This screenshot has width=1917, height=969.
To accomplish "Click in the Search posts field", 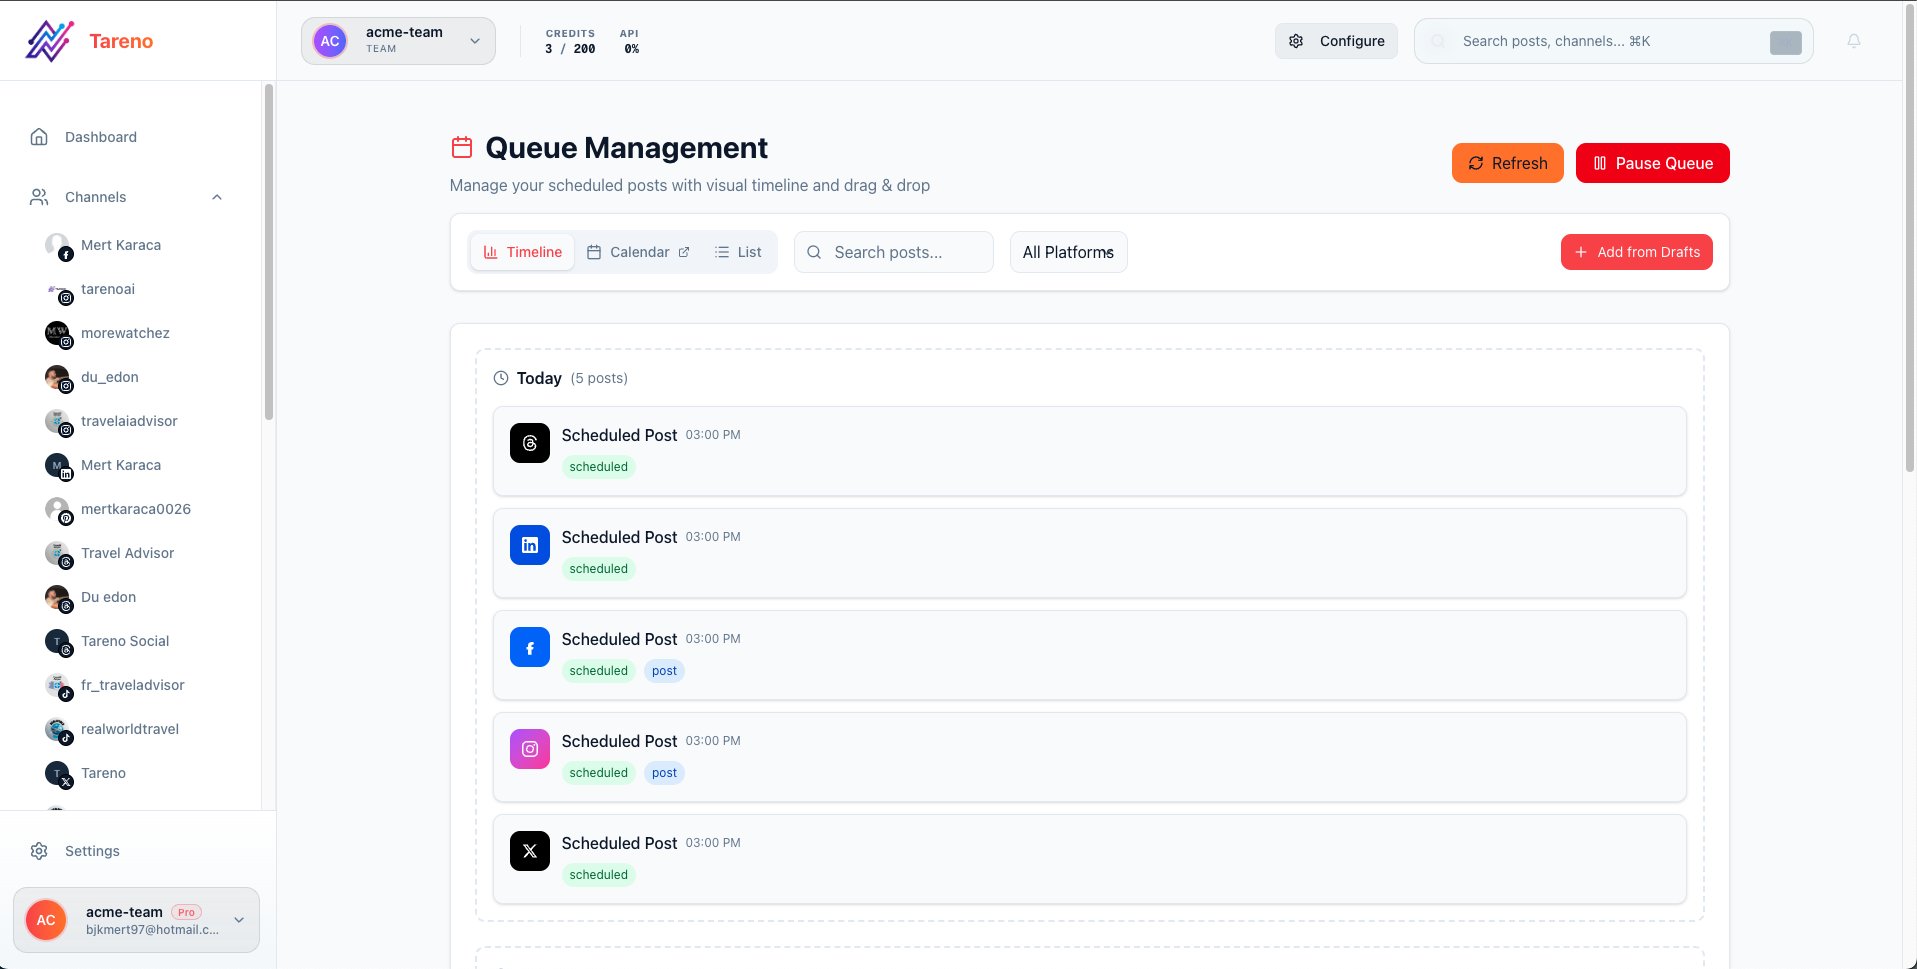I will pos(893,252).
